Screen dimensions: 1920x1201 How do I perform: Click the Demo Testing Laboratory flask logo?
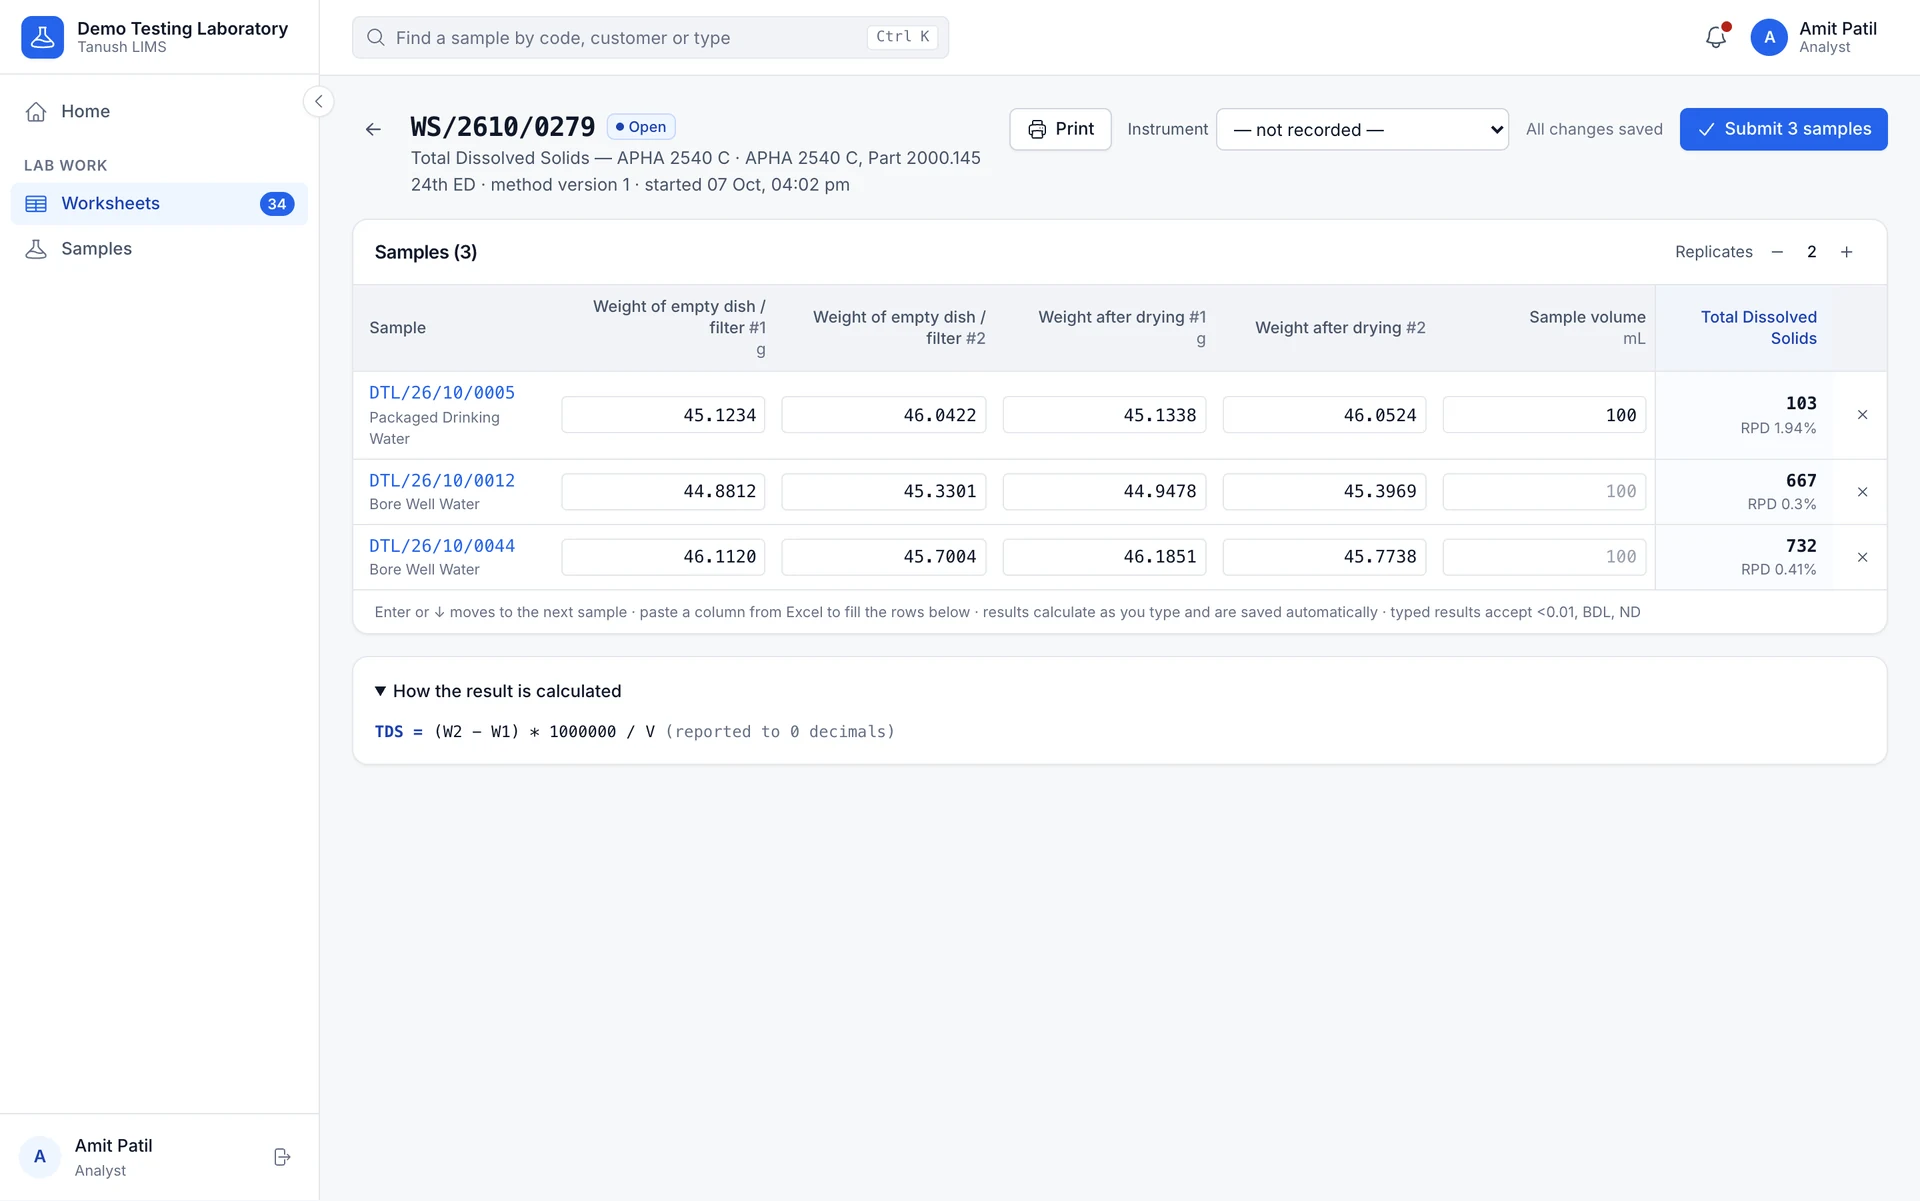click(x=42, y=37)
